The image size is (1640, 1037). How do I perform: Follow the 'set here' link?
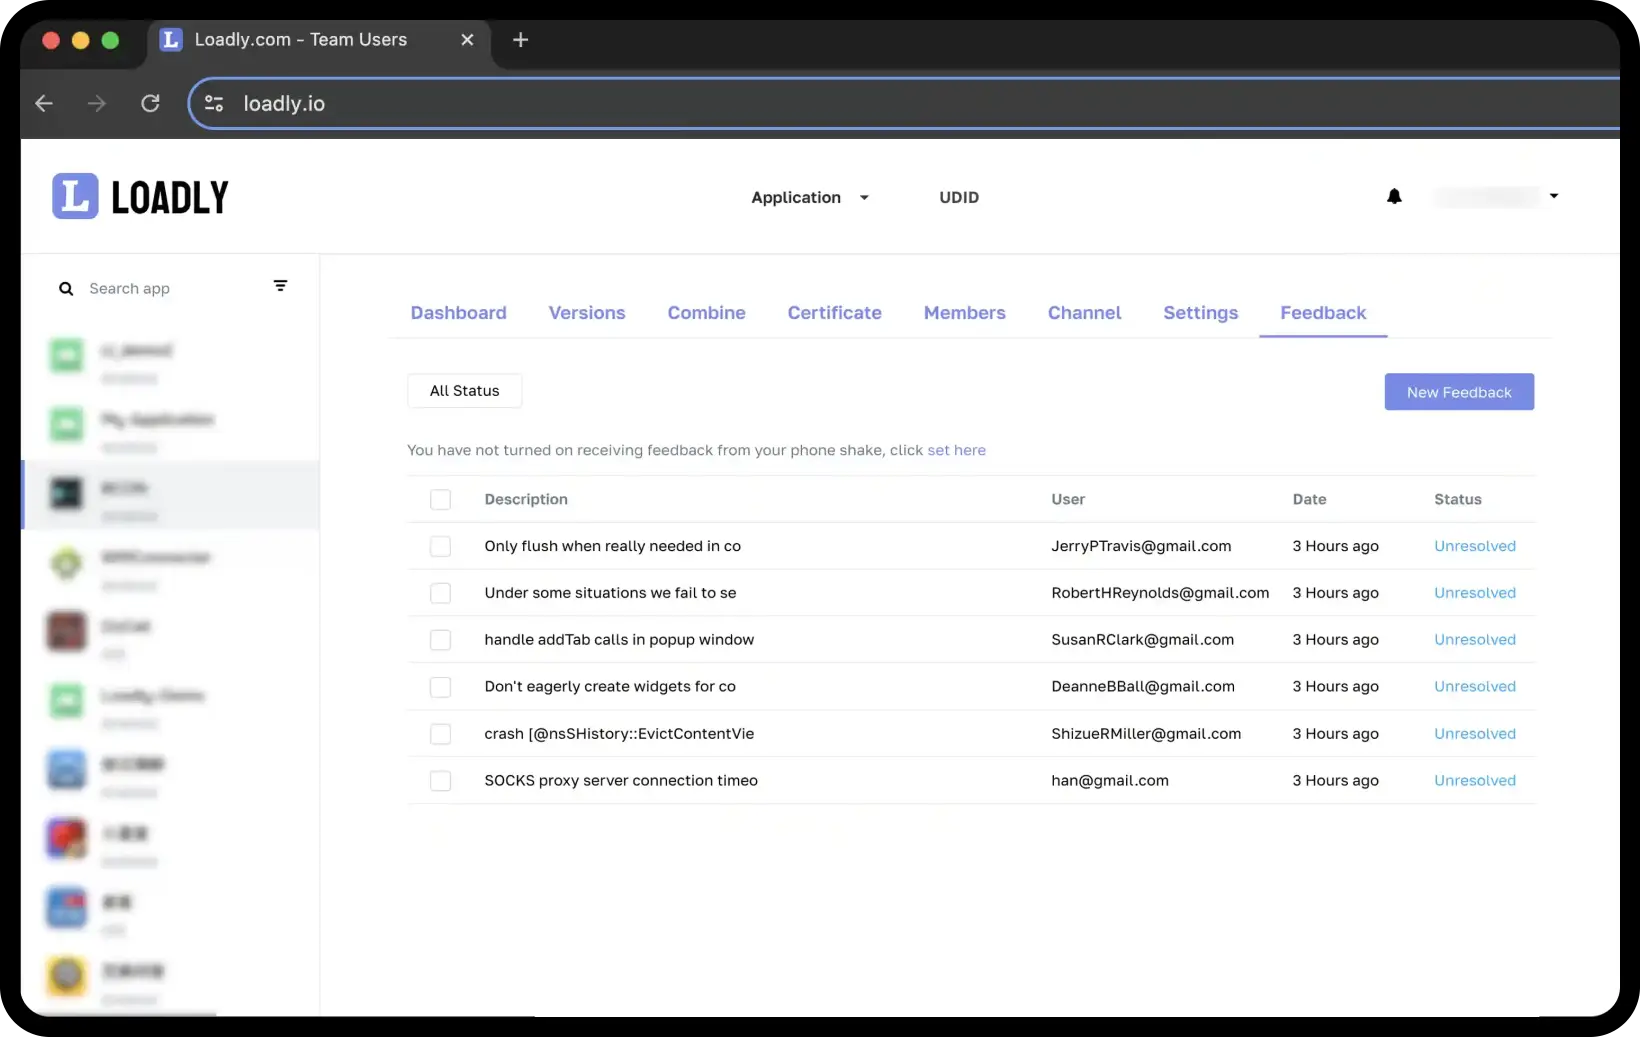956,450
